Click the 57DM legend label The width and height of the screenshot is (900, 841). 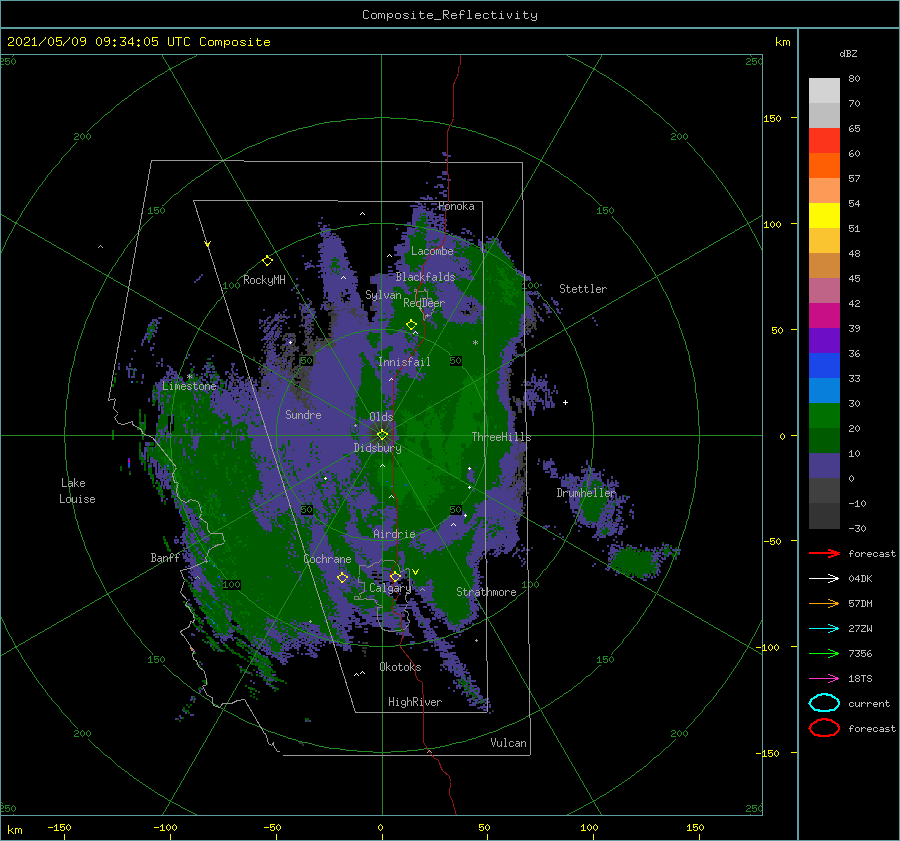point(860,603)
